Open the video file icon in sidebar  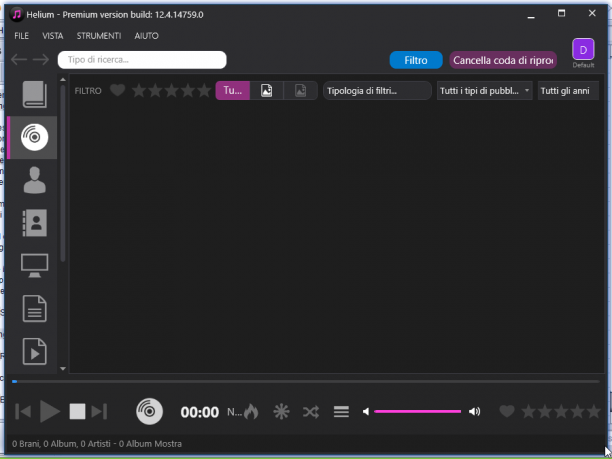coord(34,351)
